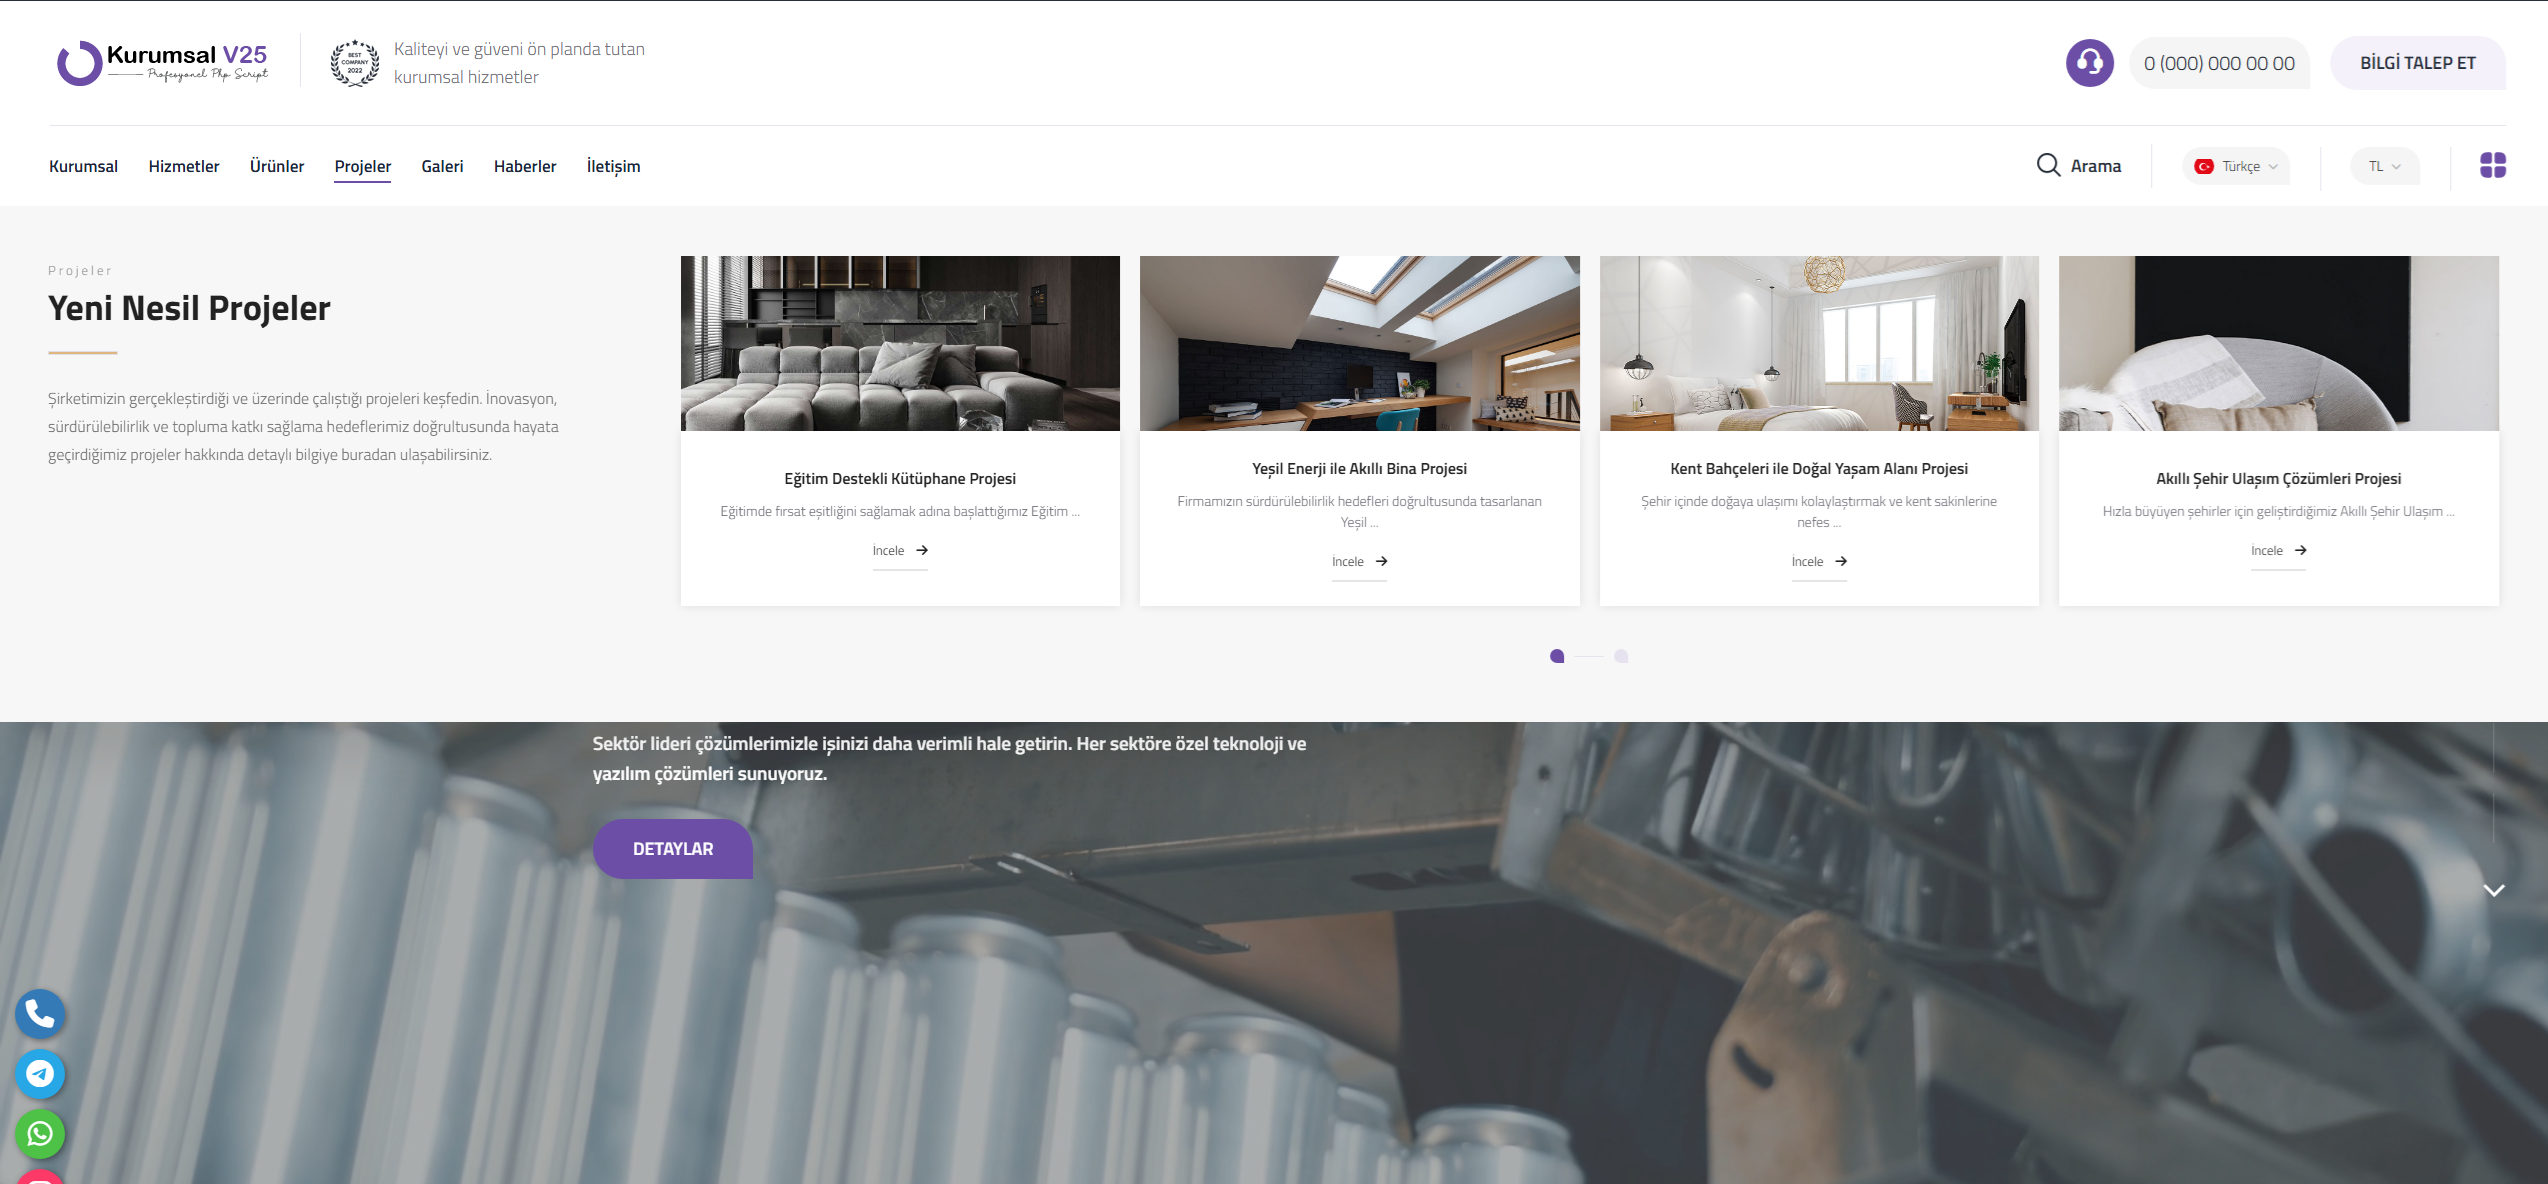Viewport: 2548px width, 1184px height.
Task: Open the Projeler menu item
Action: pos(362,166)
